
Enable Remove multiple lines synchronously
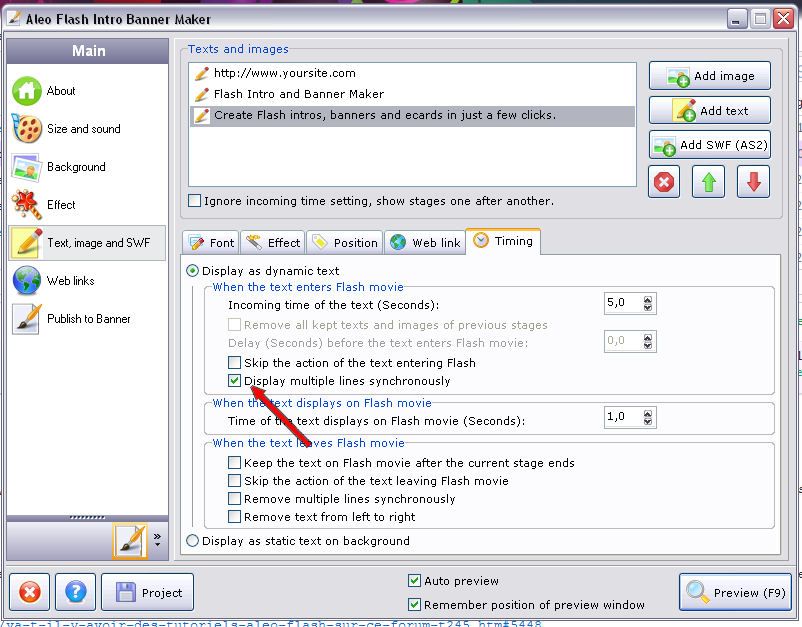[234, 499]
